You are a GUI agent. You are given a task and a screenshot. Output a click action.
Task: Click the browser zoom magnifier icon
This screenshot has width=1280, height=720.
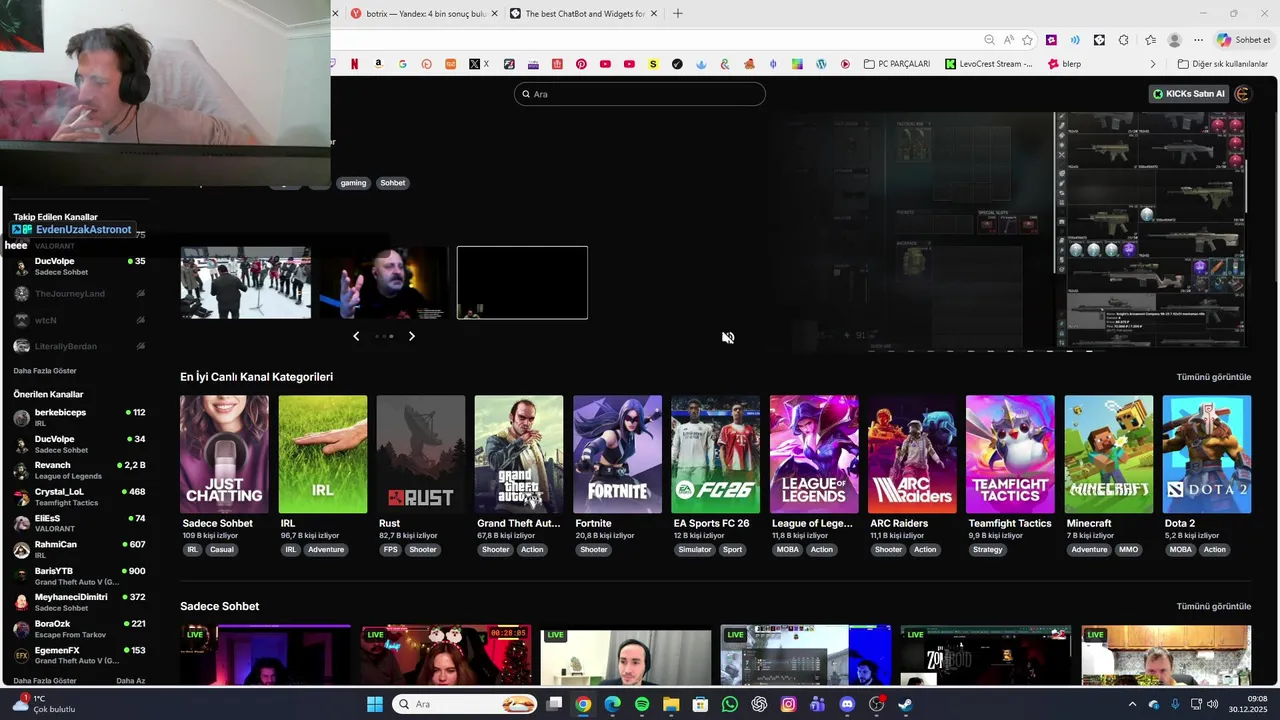pyautogui.click(x=989, y=40)
